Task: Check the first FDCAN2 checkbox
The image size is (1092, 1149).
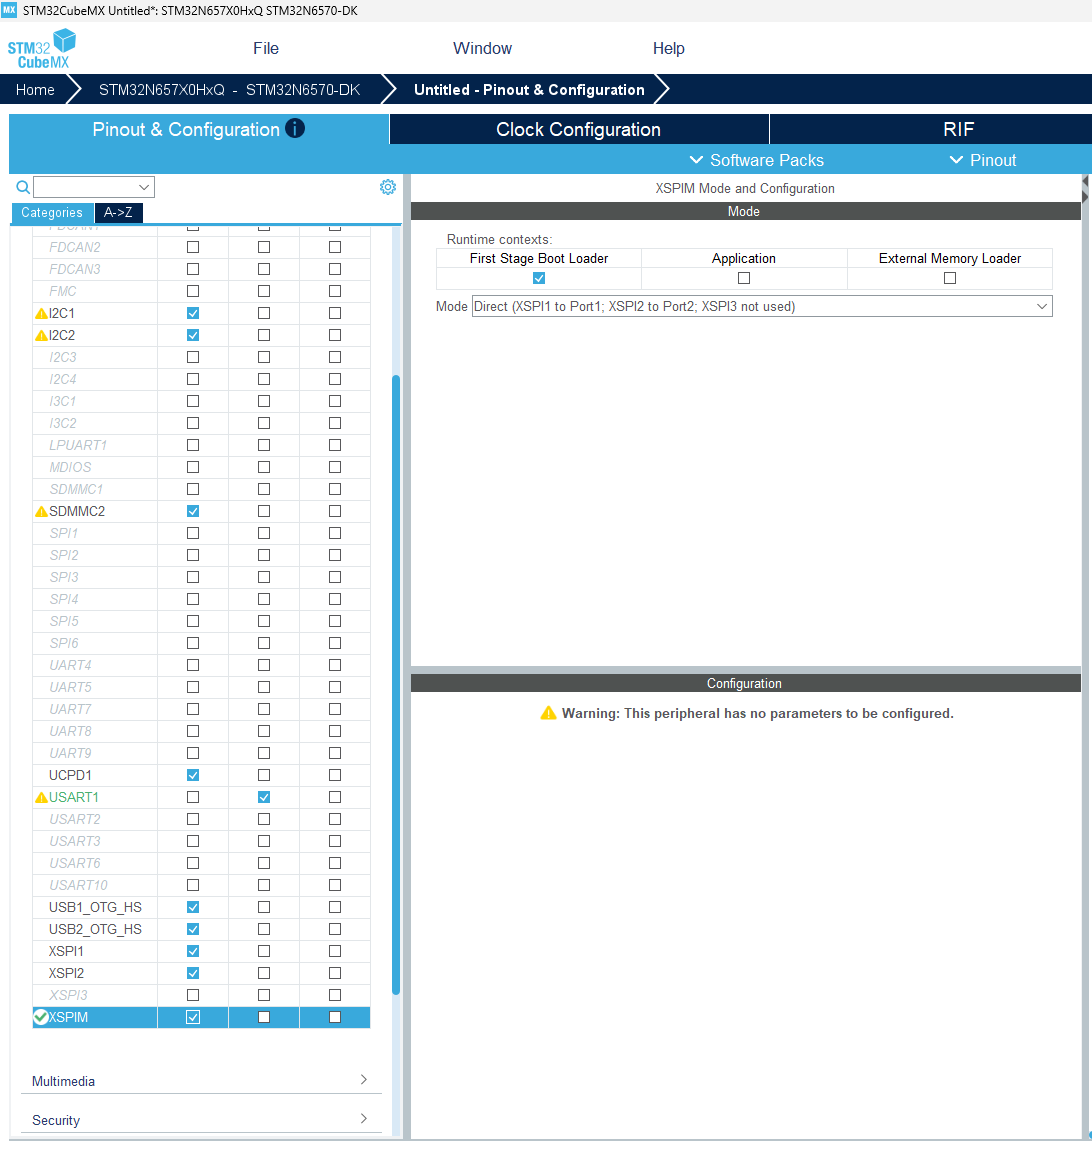Action: tap(193, 247)
